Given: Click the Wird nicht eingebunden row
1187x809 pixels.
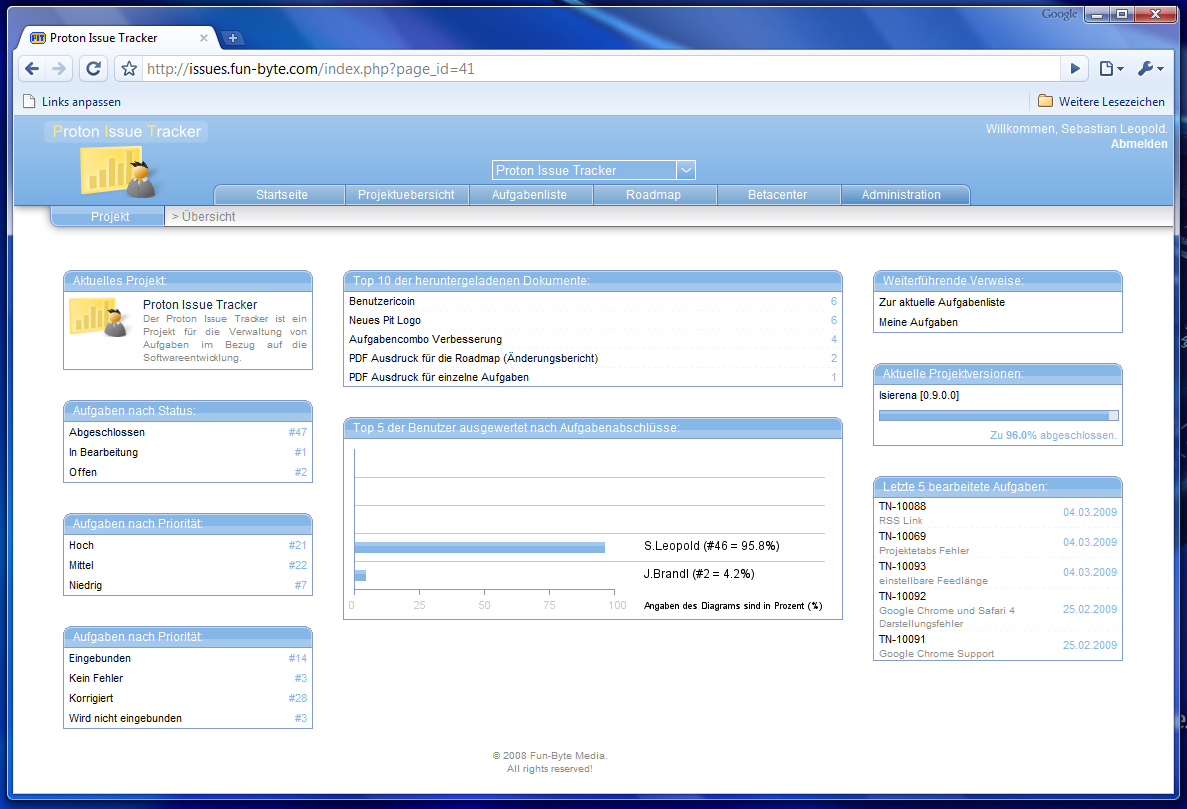Looking at the screenshot, I should tap(188, 718).
